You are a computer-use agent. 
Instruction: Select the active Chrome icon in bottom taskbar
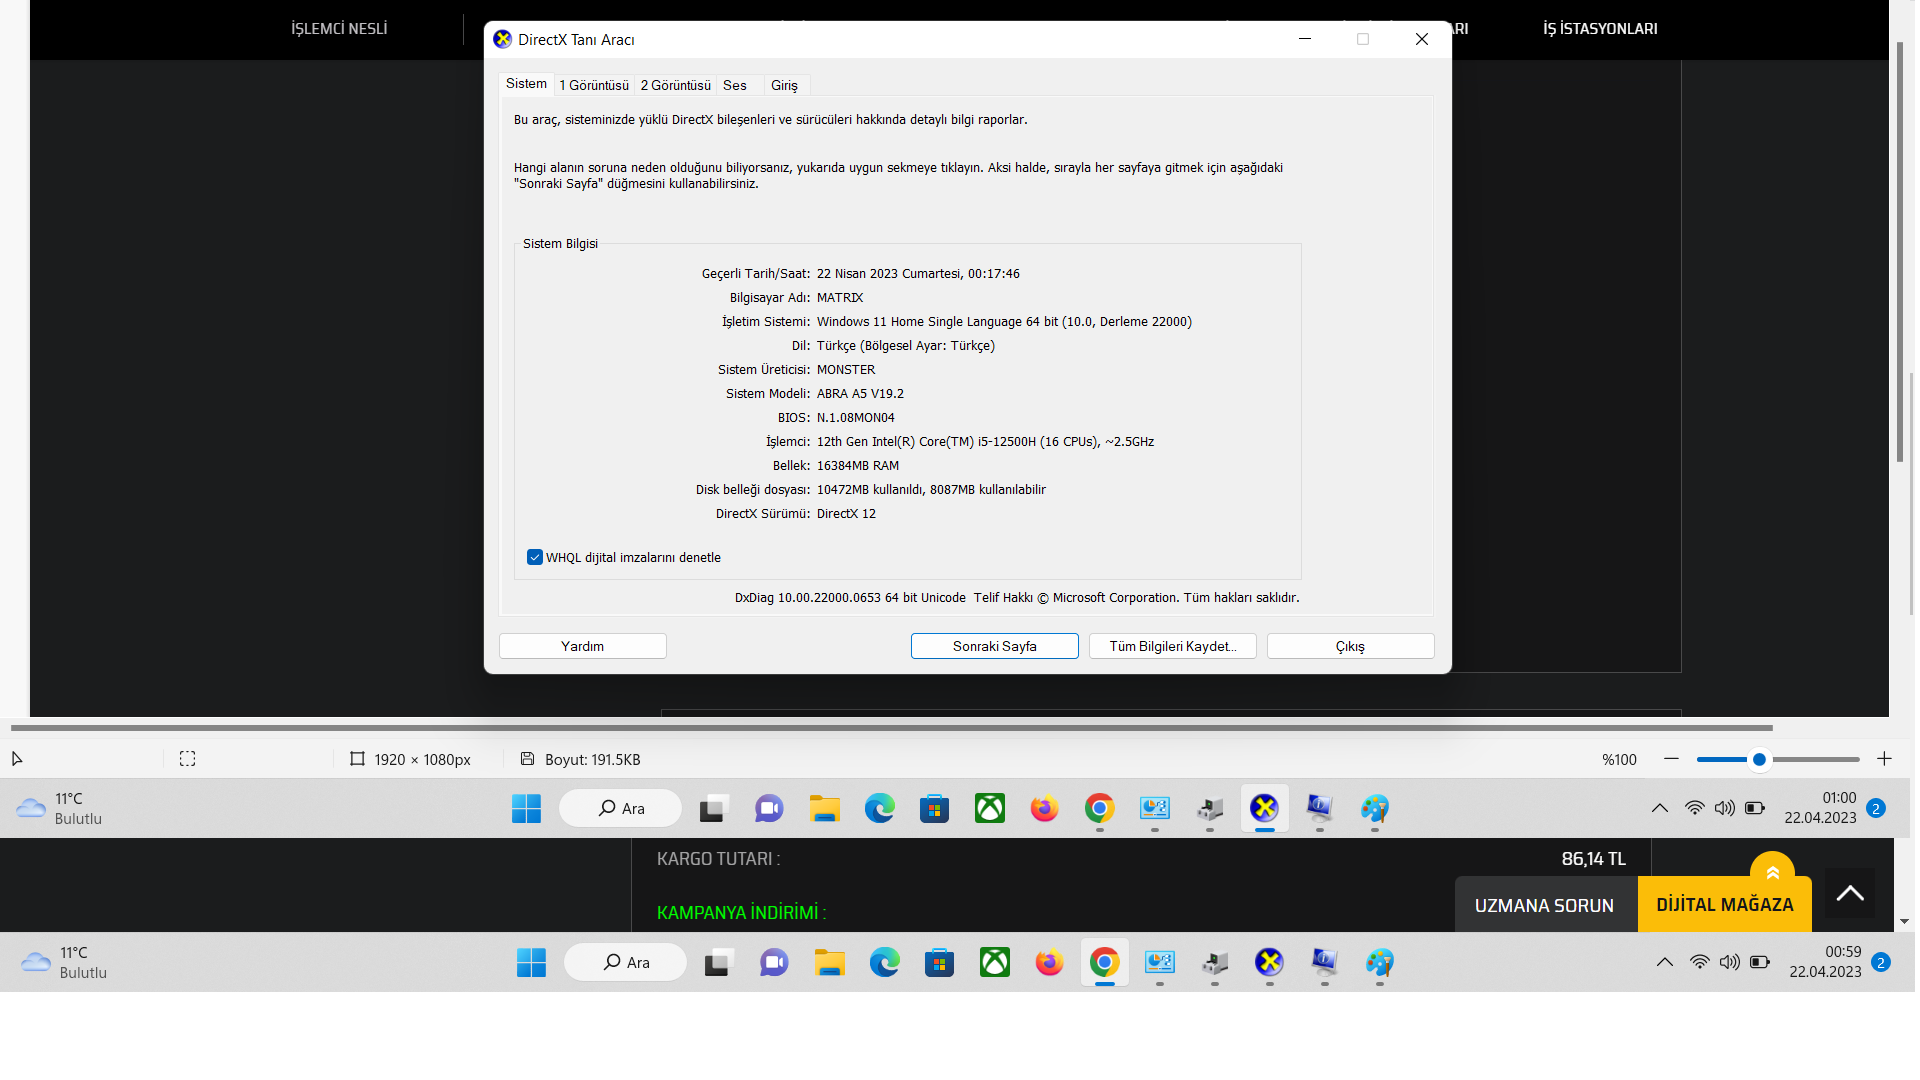coord(1105,962)
